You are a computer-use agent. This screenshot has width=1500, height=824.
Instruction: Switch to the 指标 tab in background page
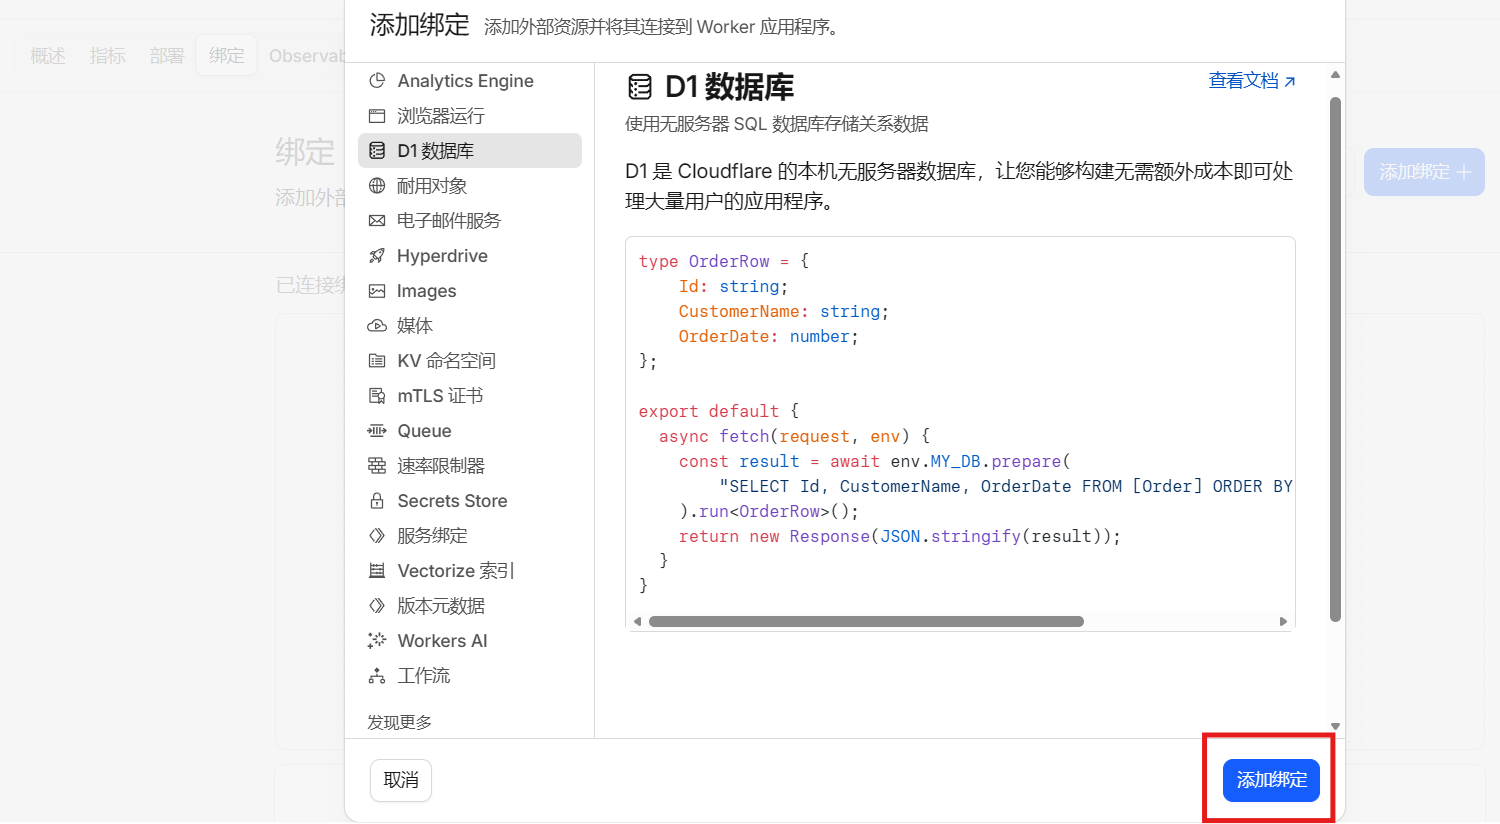point(108,56)
